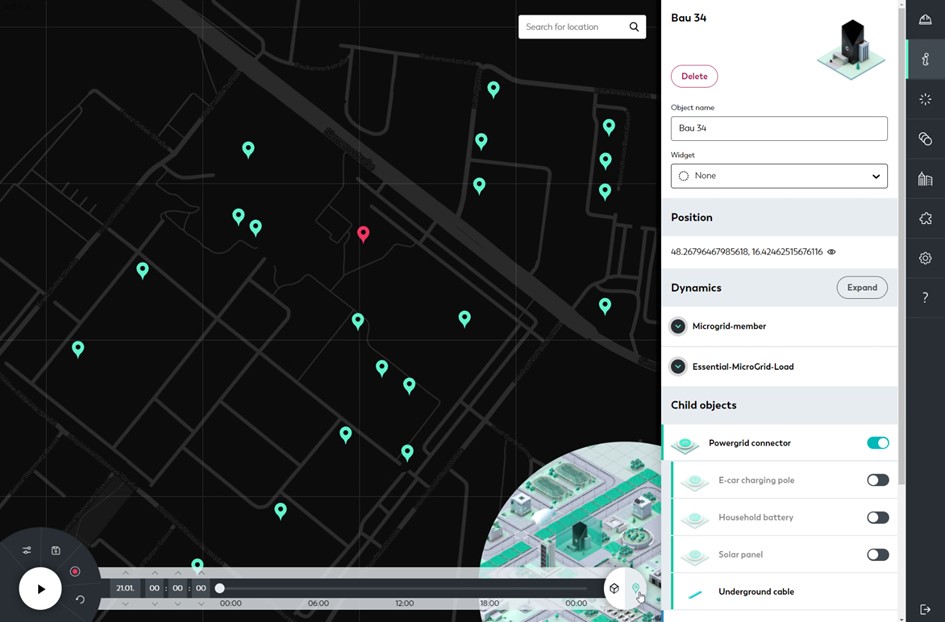The width and height of the screenshot is (945, 622).
Task: Click the E-car charging pole icon
Action: [x=694, y=482]
